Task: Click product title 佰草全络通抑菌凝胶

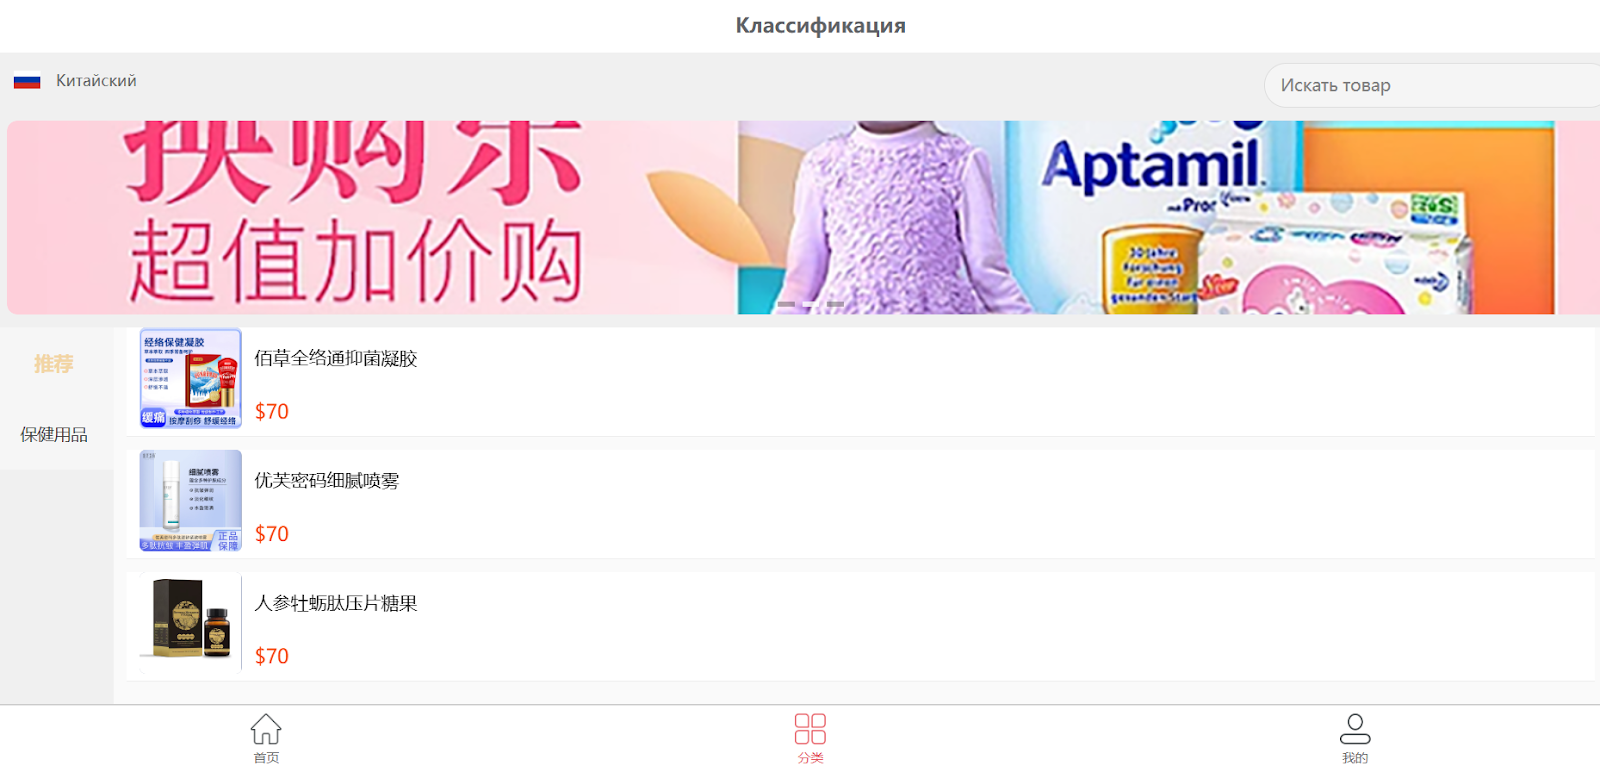Action: tap(336, 359)
